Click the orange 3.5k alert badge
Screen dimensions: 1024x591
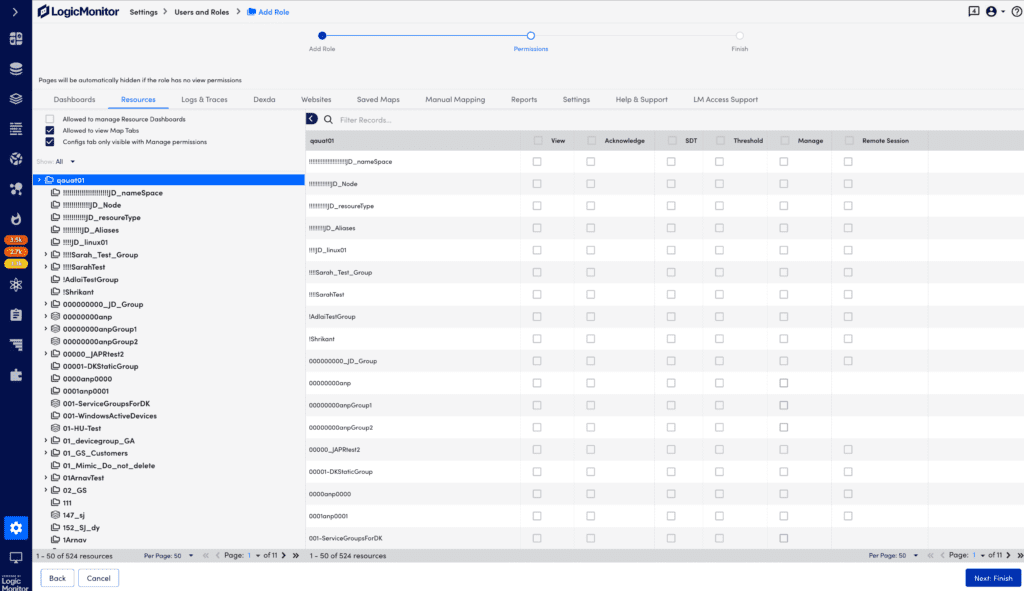coord(16,240)
